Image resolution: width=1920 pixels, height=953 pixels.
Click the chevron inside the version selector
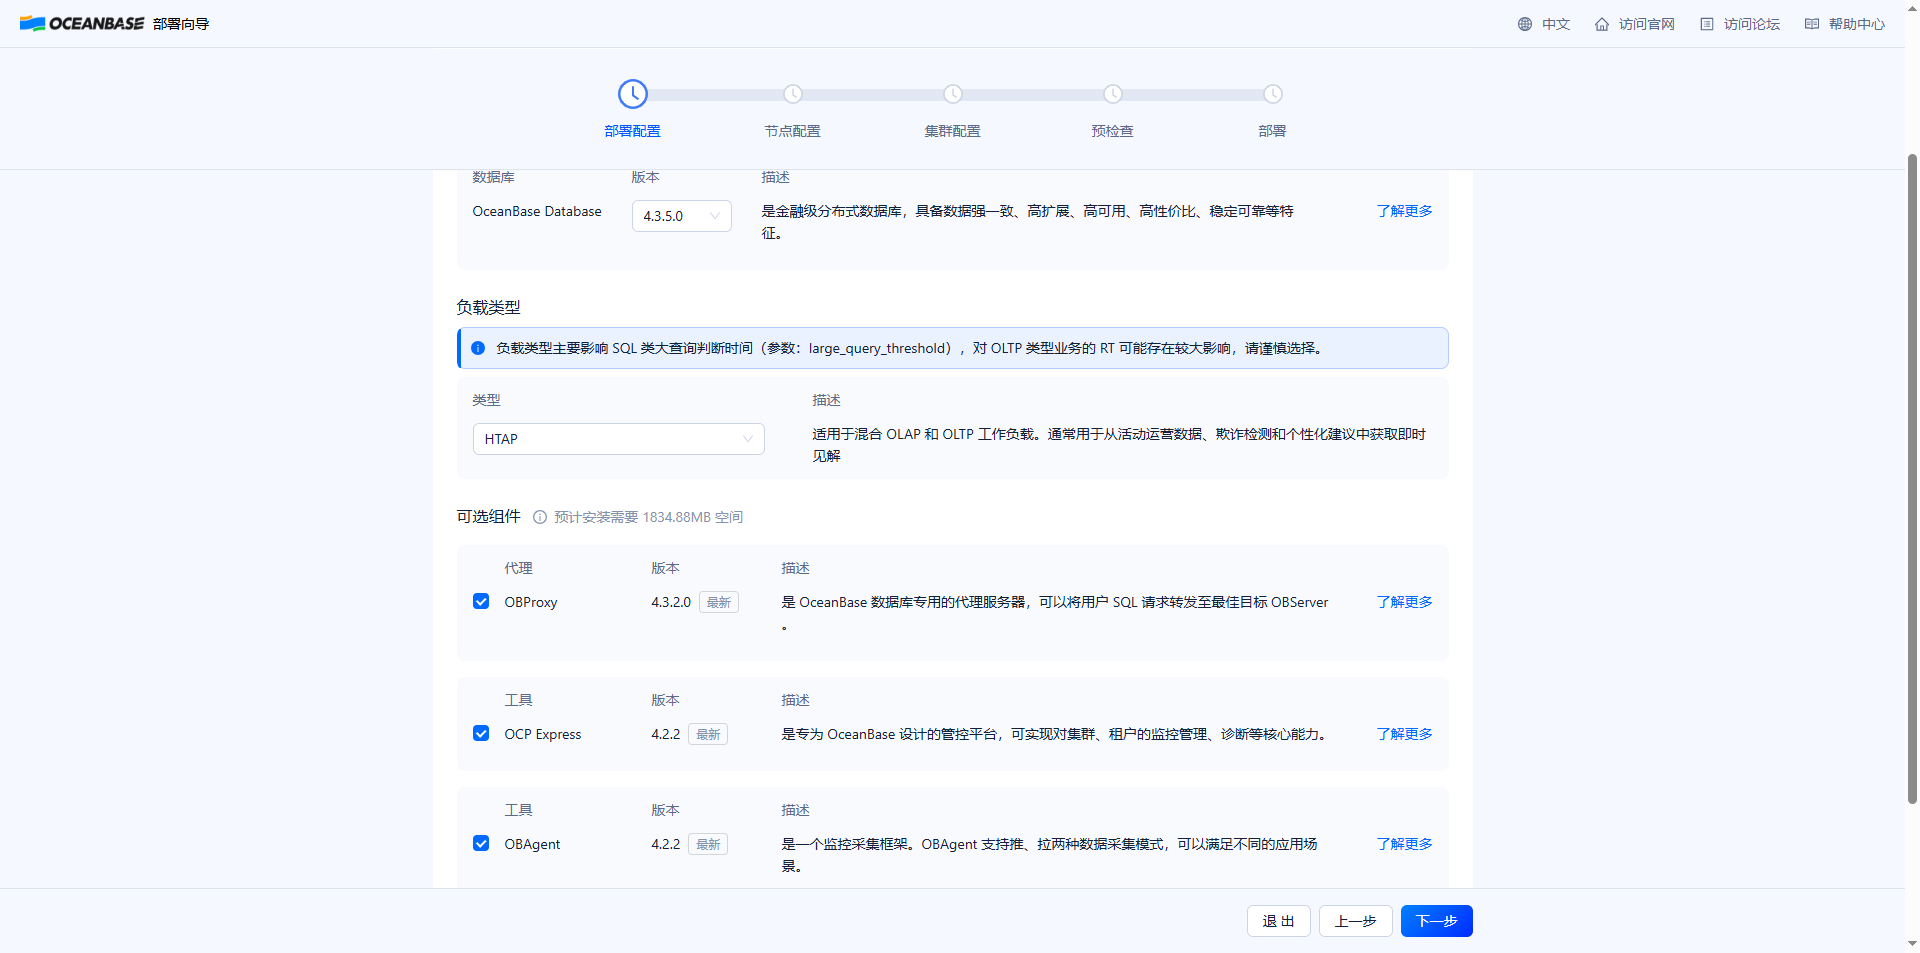pos(714,215)
